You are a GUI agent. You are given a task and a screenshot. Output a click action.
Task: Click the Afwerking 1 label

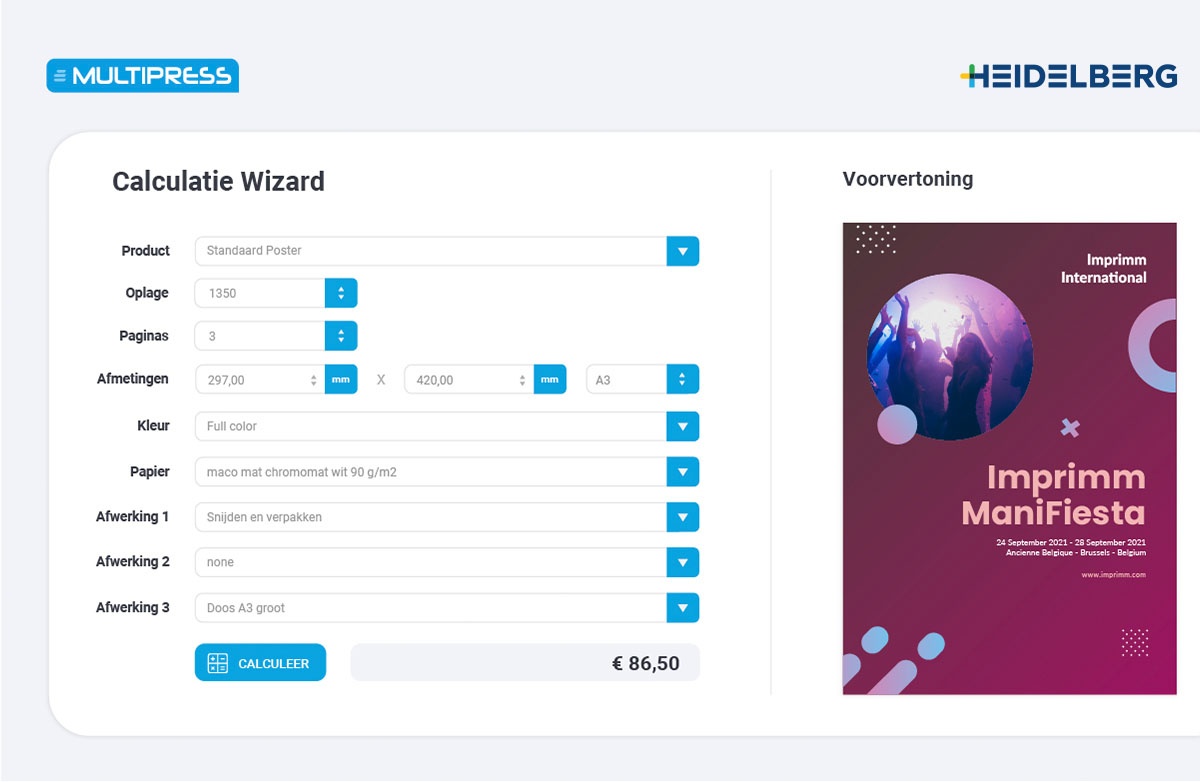pyautogui.click(x=133, y=516)
